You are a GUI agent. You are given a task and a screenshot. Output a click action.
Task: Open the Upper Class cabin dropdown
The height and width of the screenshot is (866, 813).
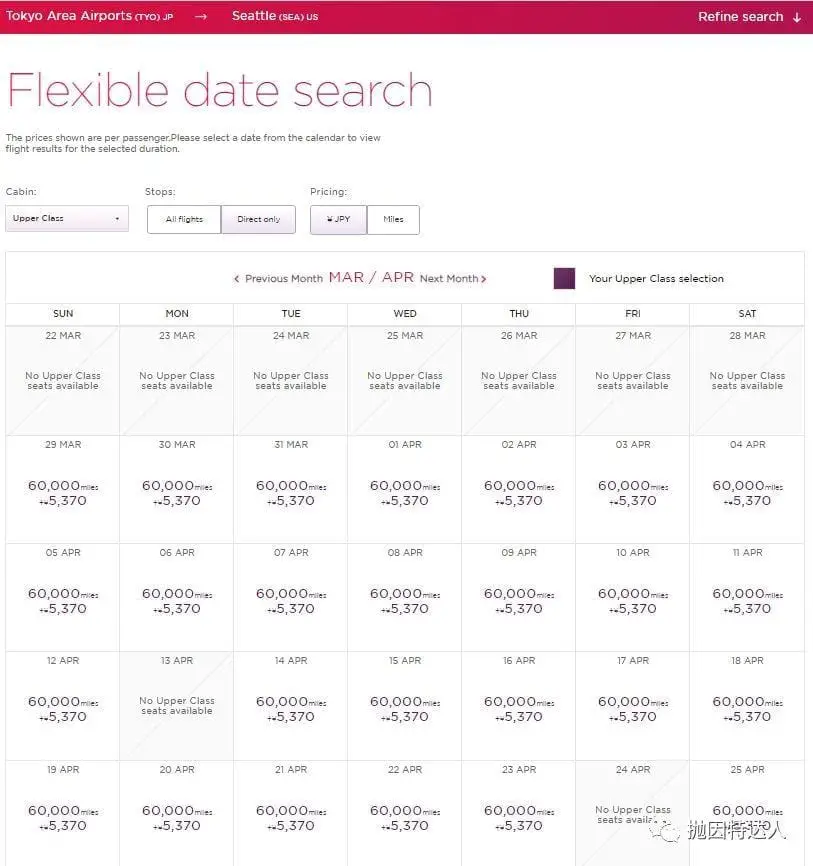point(67,218)
